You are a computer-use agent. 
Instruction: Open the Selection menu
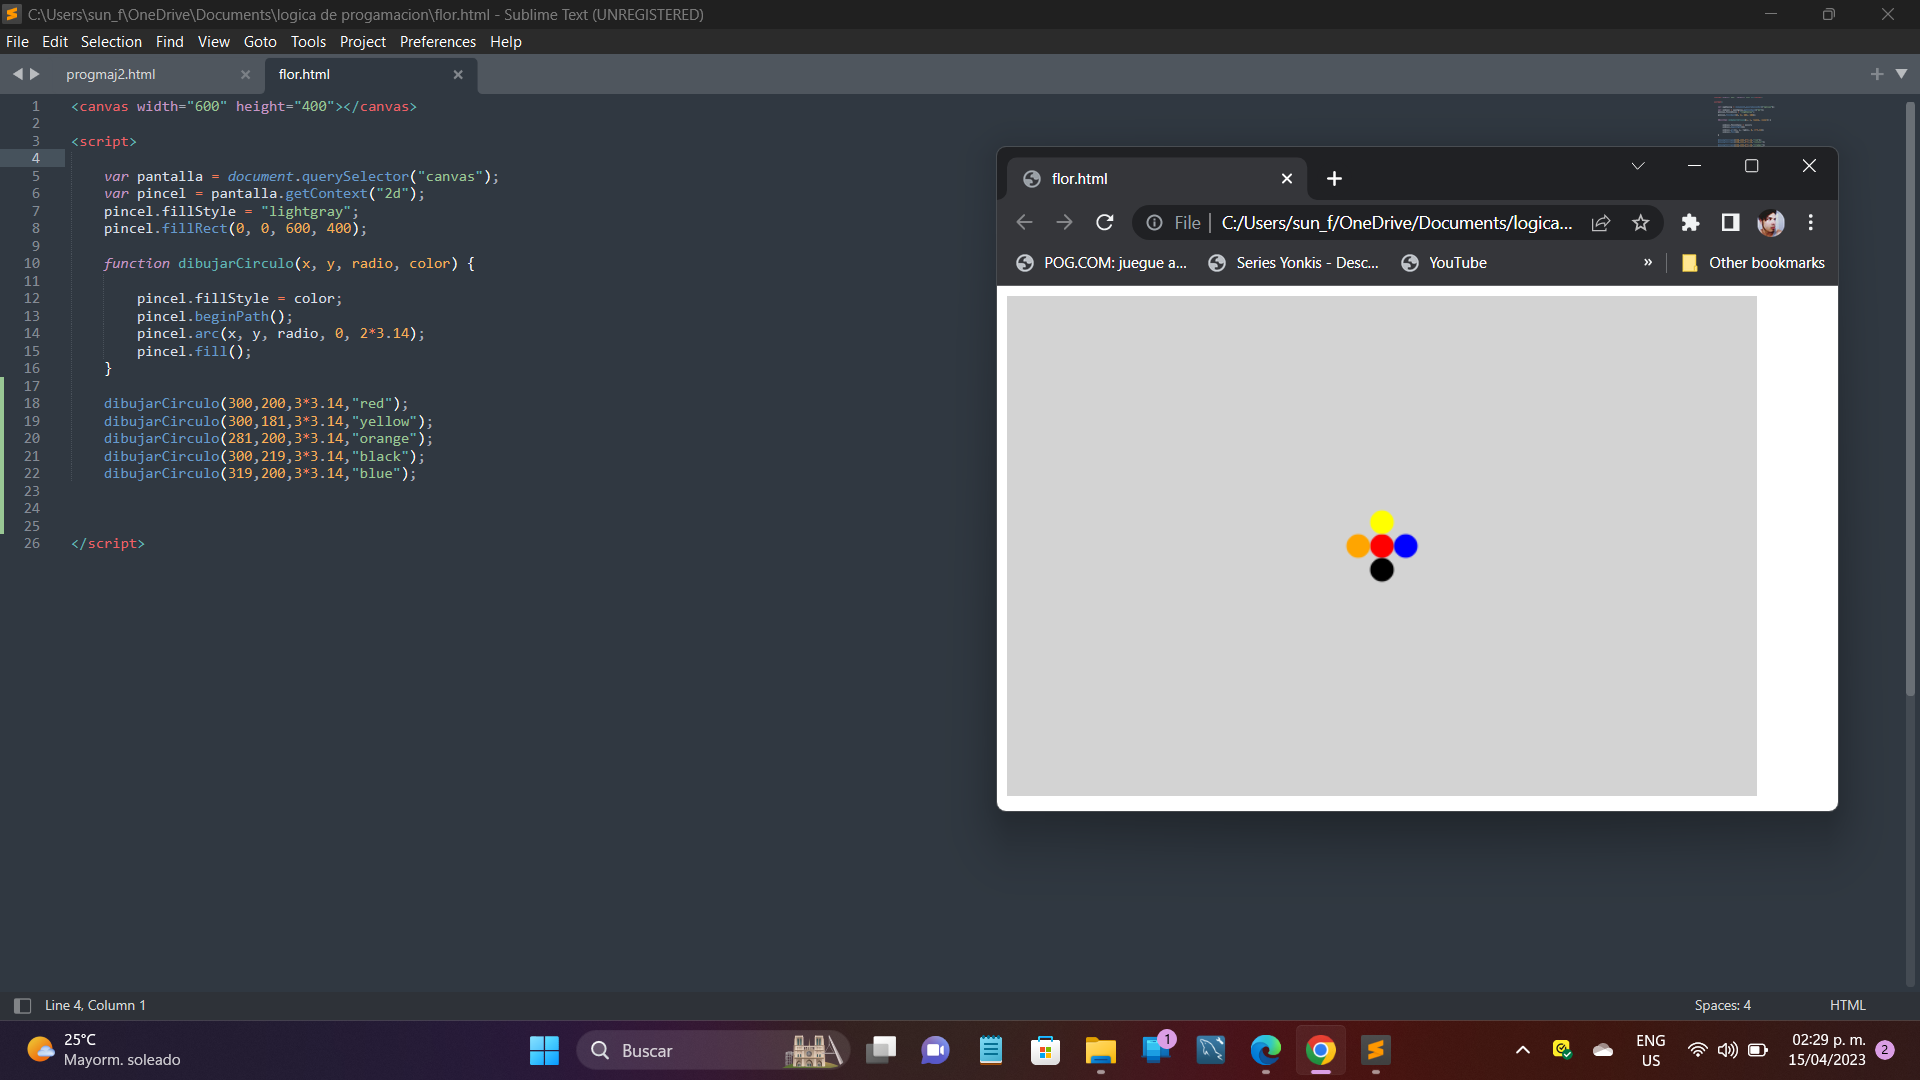click(x=111, y=42)
